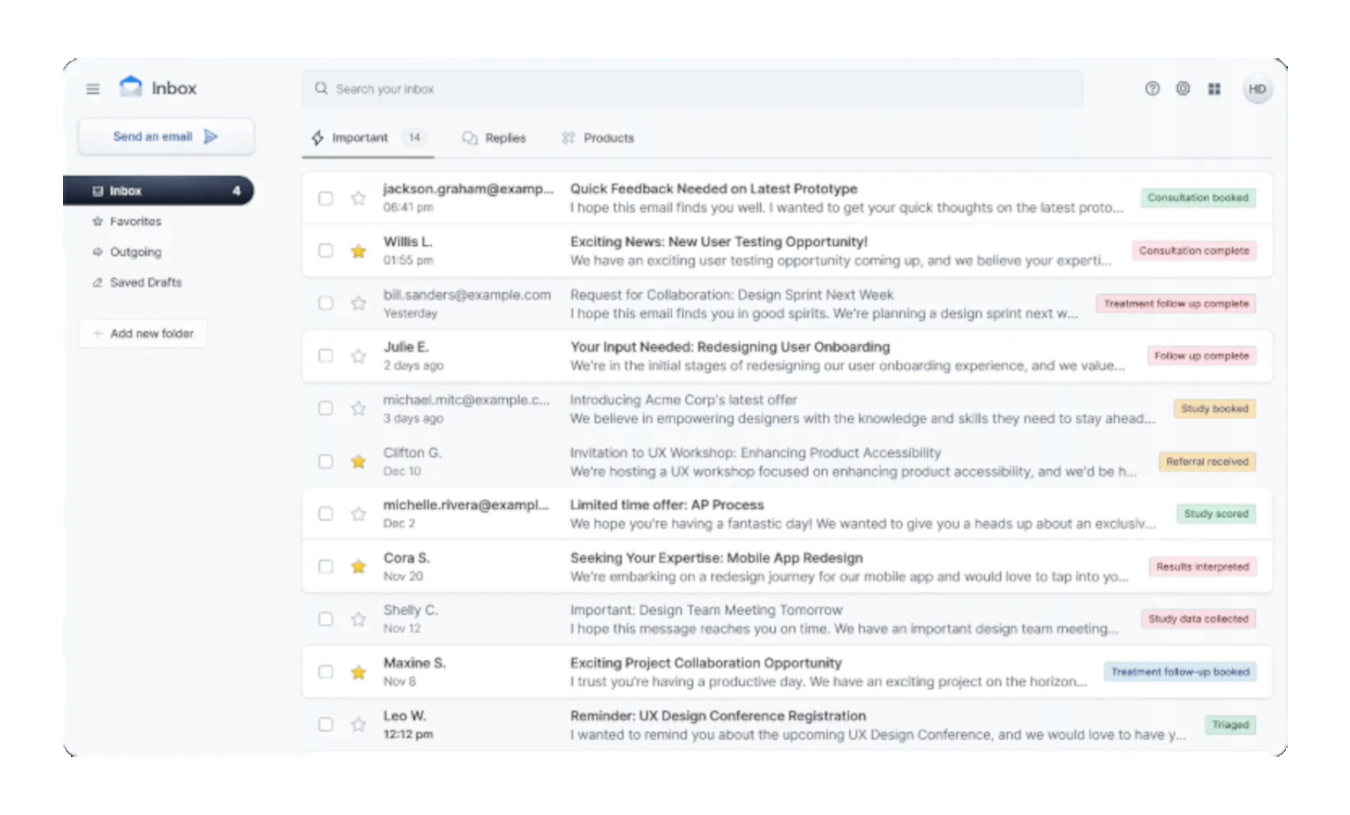Open the settings gear icon
This screenshot has width=1350, height=815.
(x=1183, y=89)
